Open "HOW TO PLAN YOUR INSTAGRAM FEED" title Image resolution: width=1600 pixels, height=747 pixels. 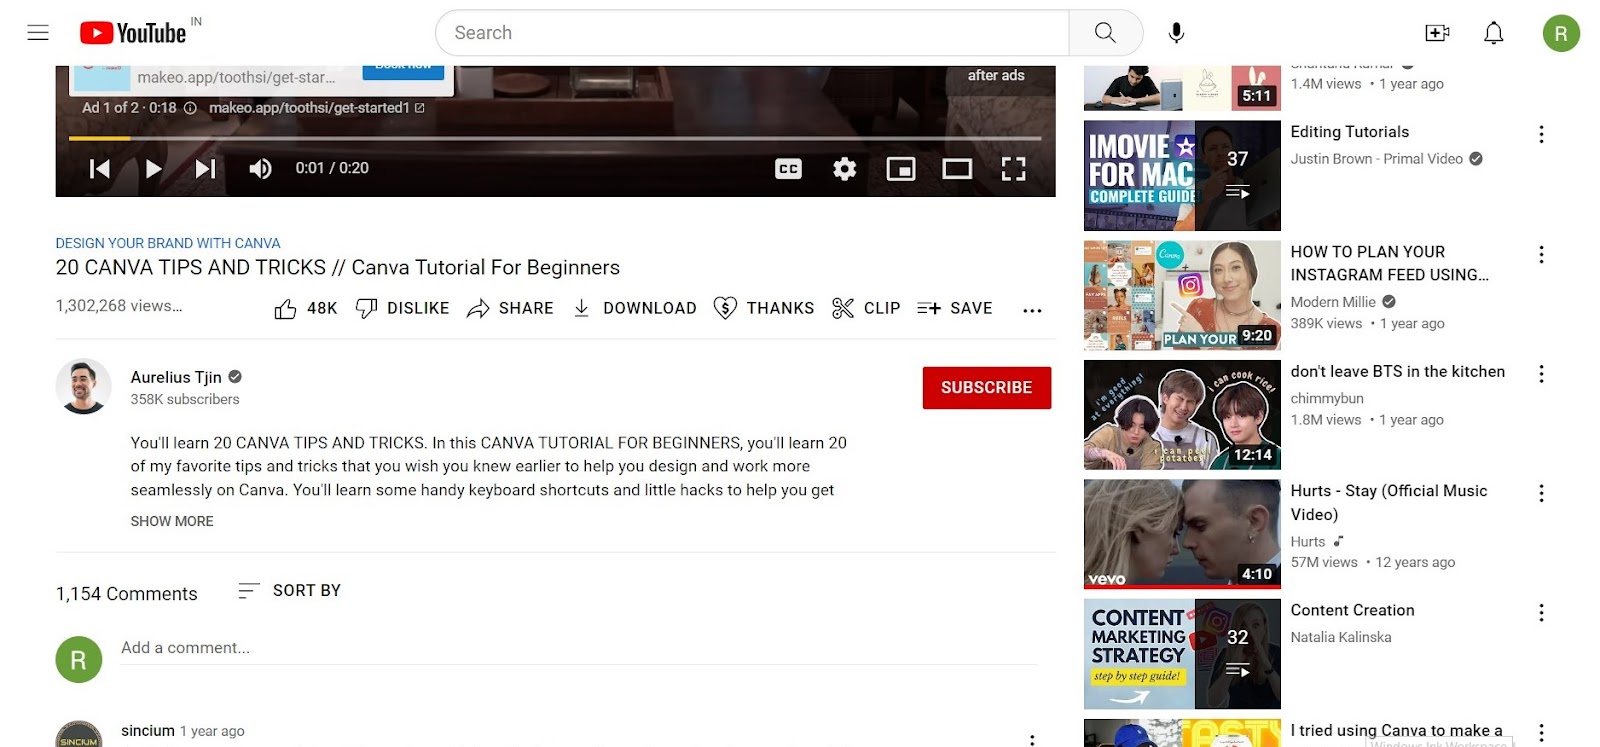[1390, 263]
